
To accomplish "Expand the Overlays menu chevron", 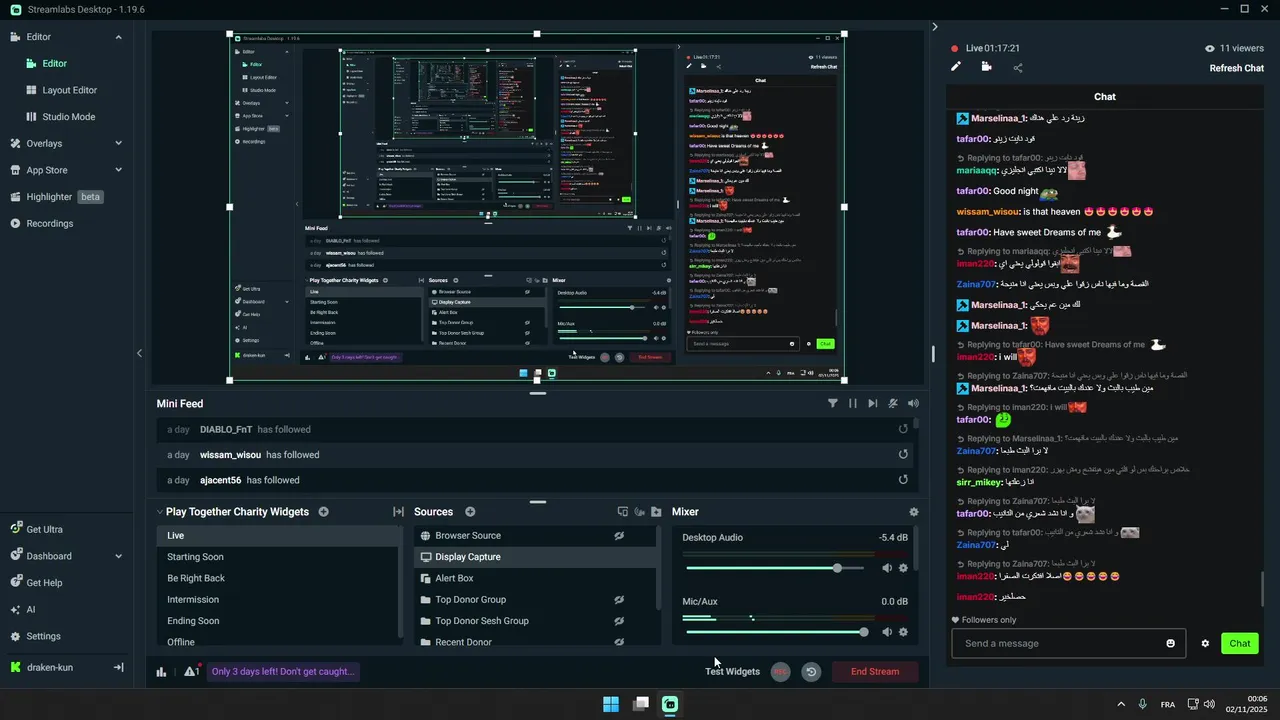I will click(118, 143).
